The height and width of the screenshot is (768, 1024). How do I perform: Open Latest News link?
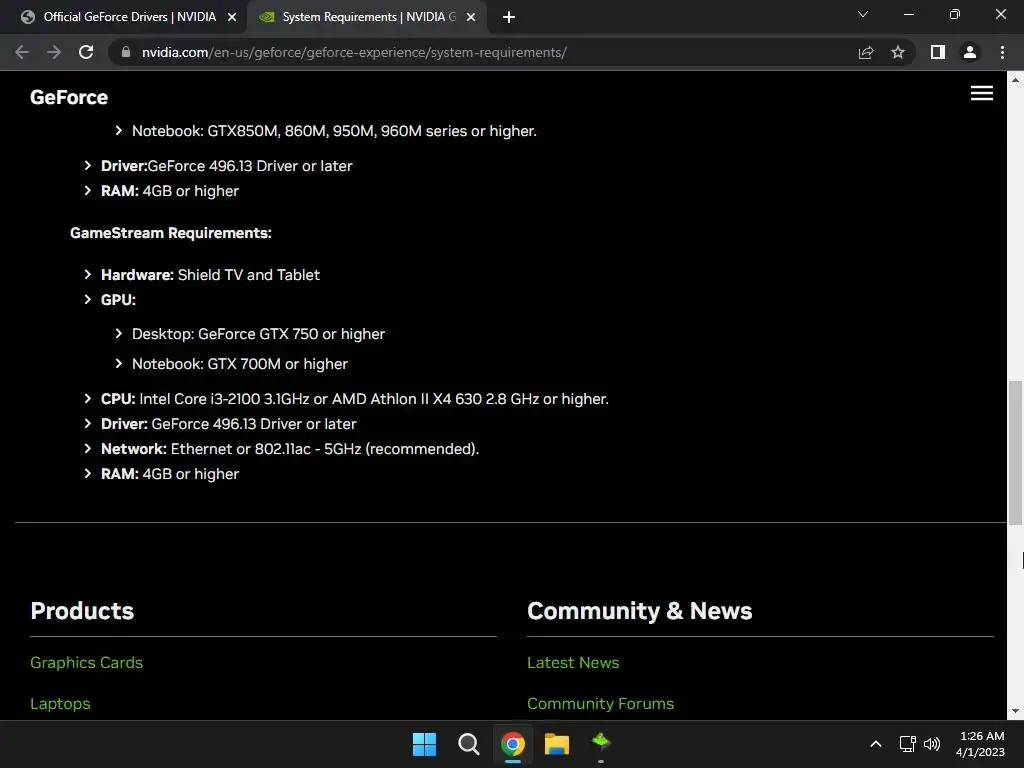[x=573, y=662]
